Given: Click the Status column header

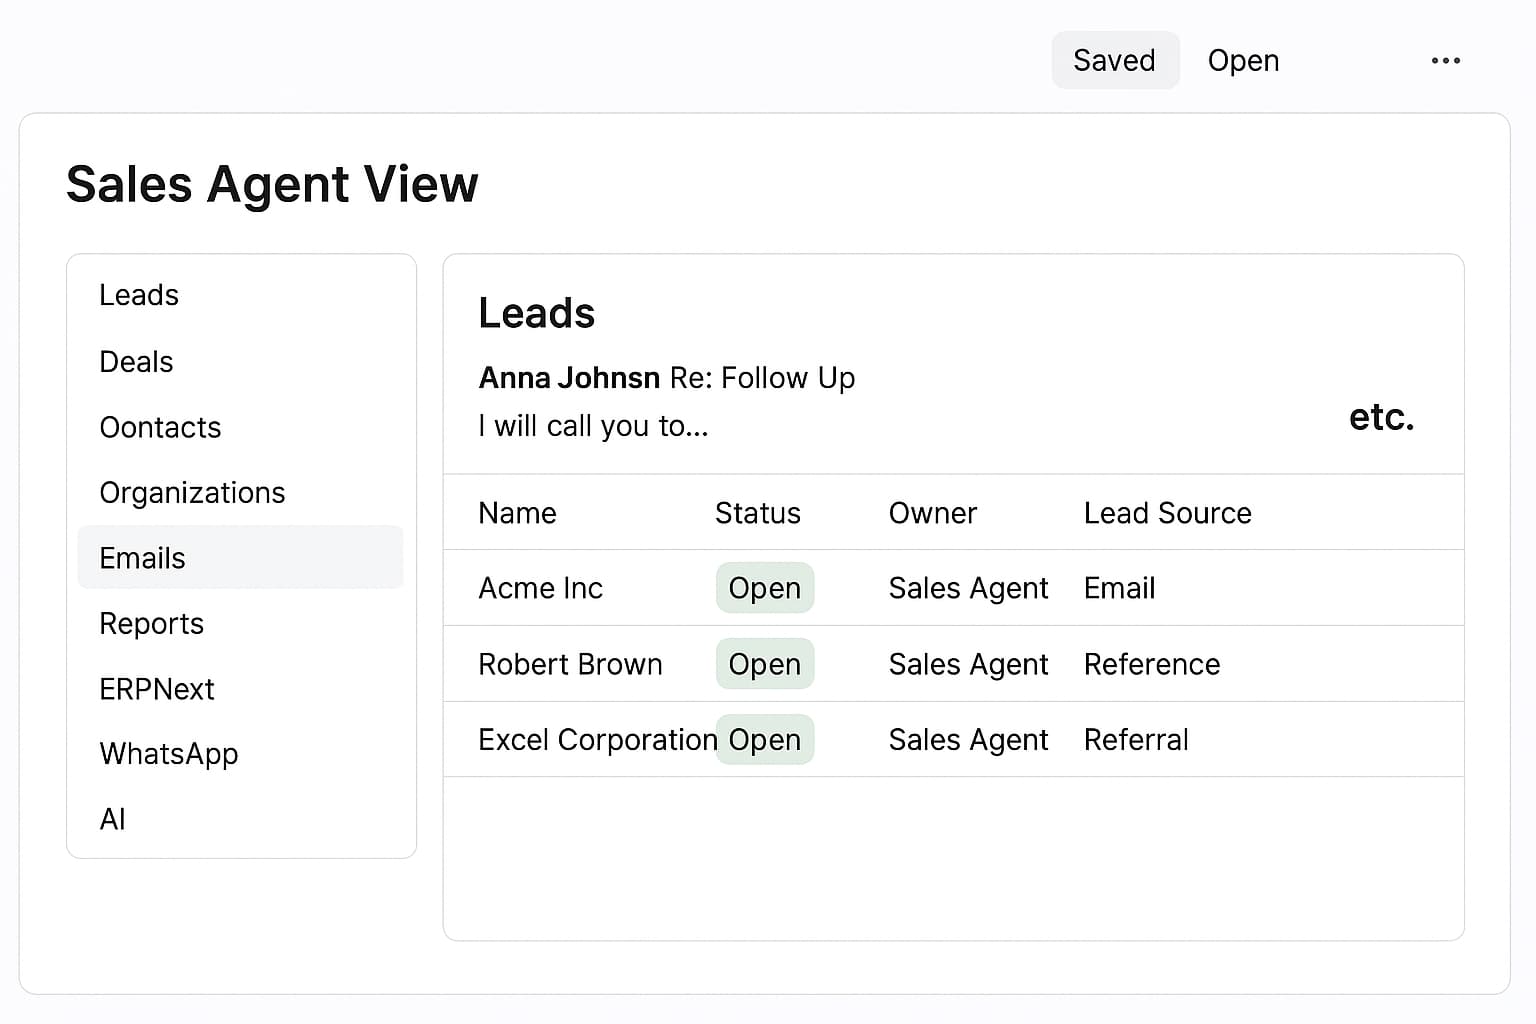Looking at the screenshot, I should pos(758,513).
